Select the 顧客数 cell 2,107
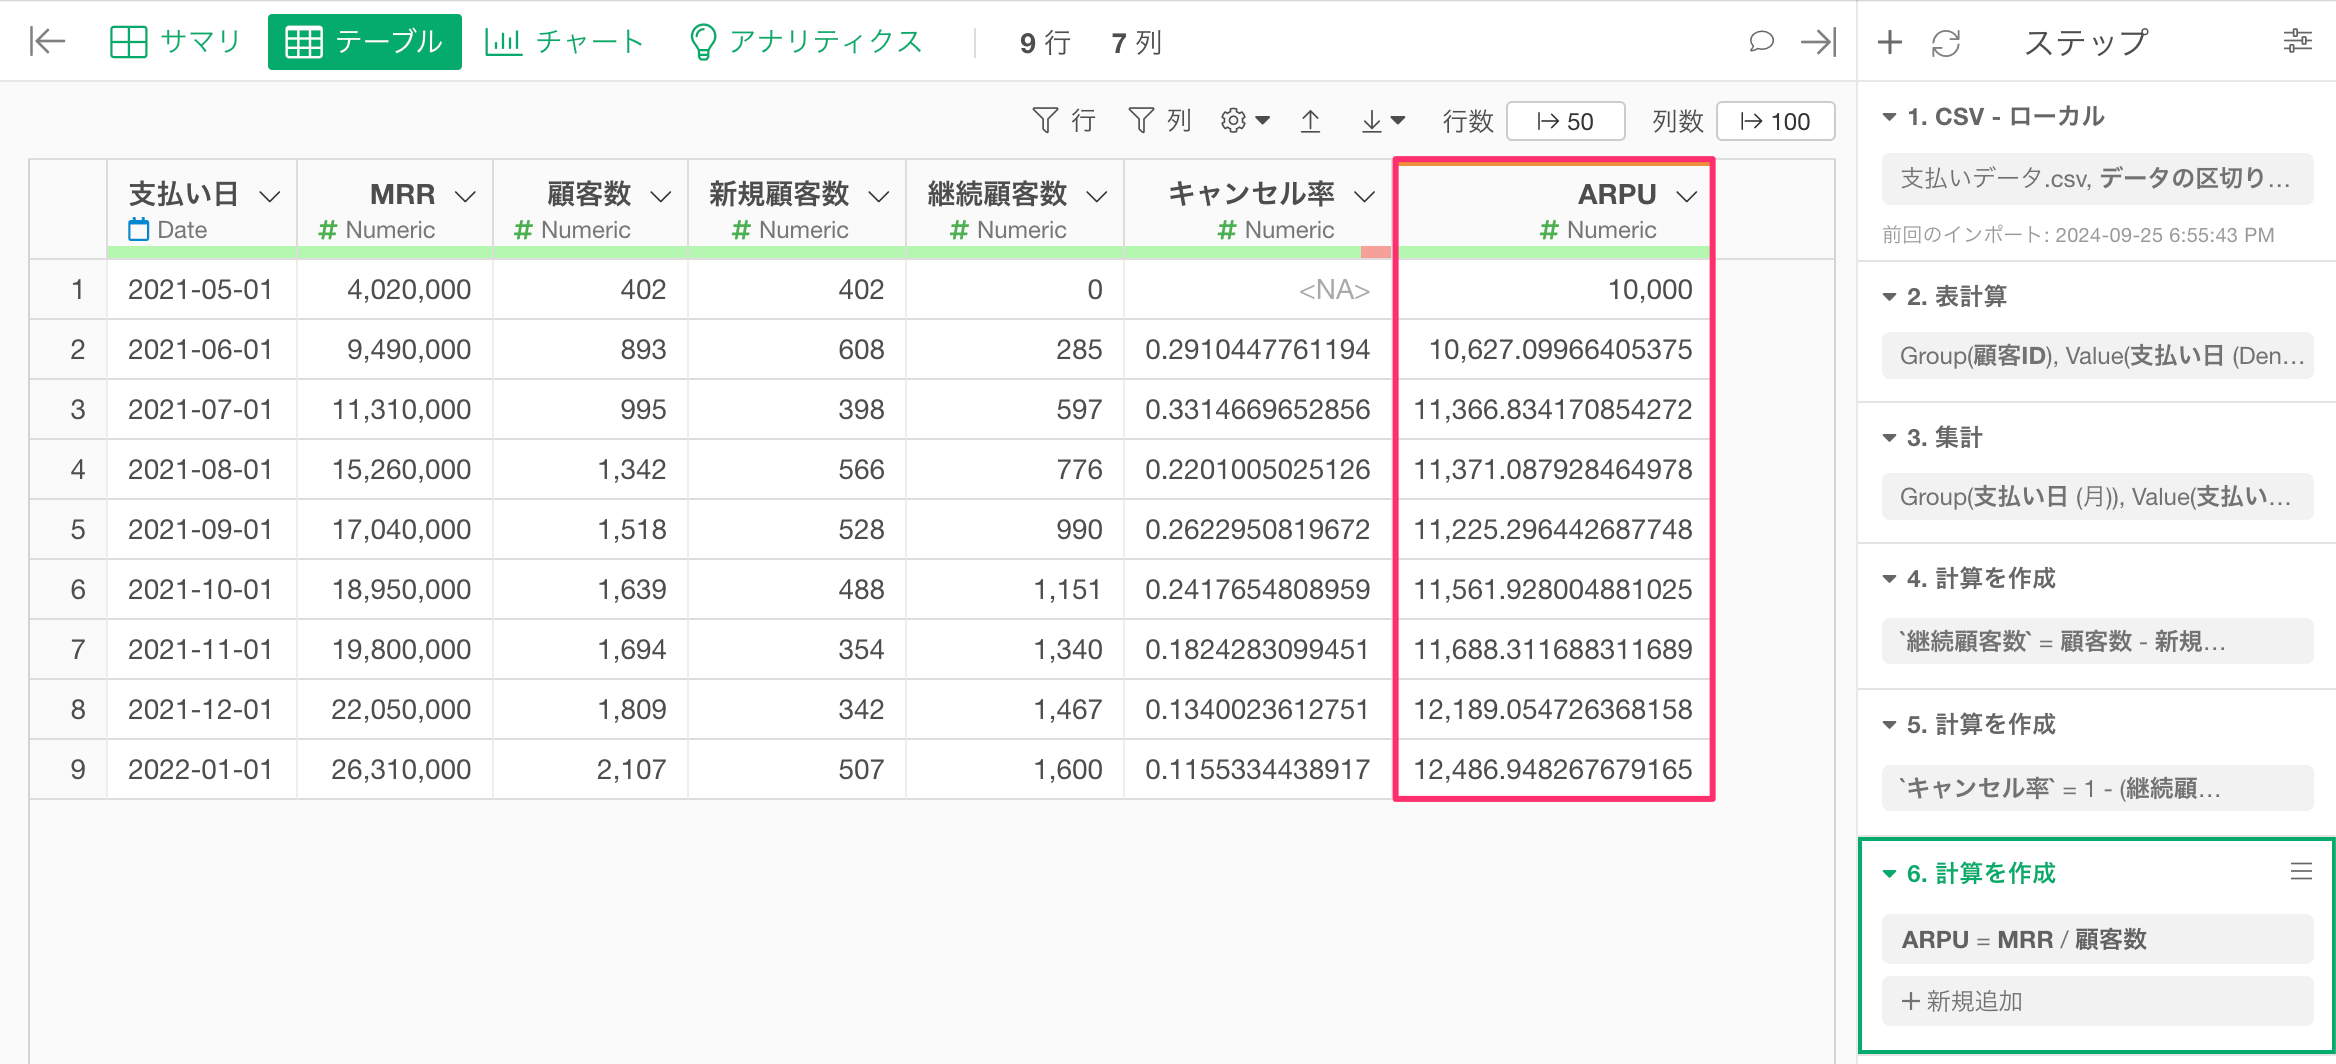The width and height of the screenshot is (2336, 1064). pyautogui.click(x=591, y=770)
